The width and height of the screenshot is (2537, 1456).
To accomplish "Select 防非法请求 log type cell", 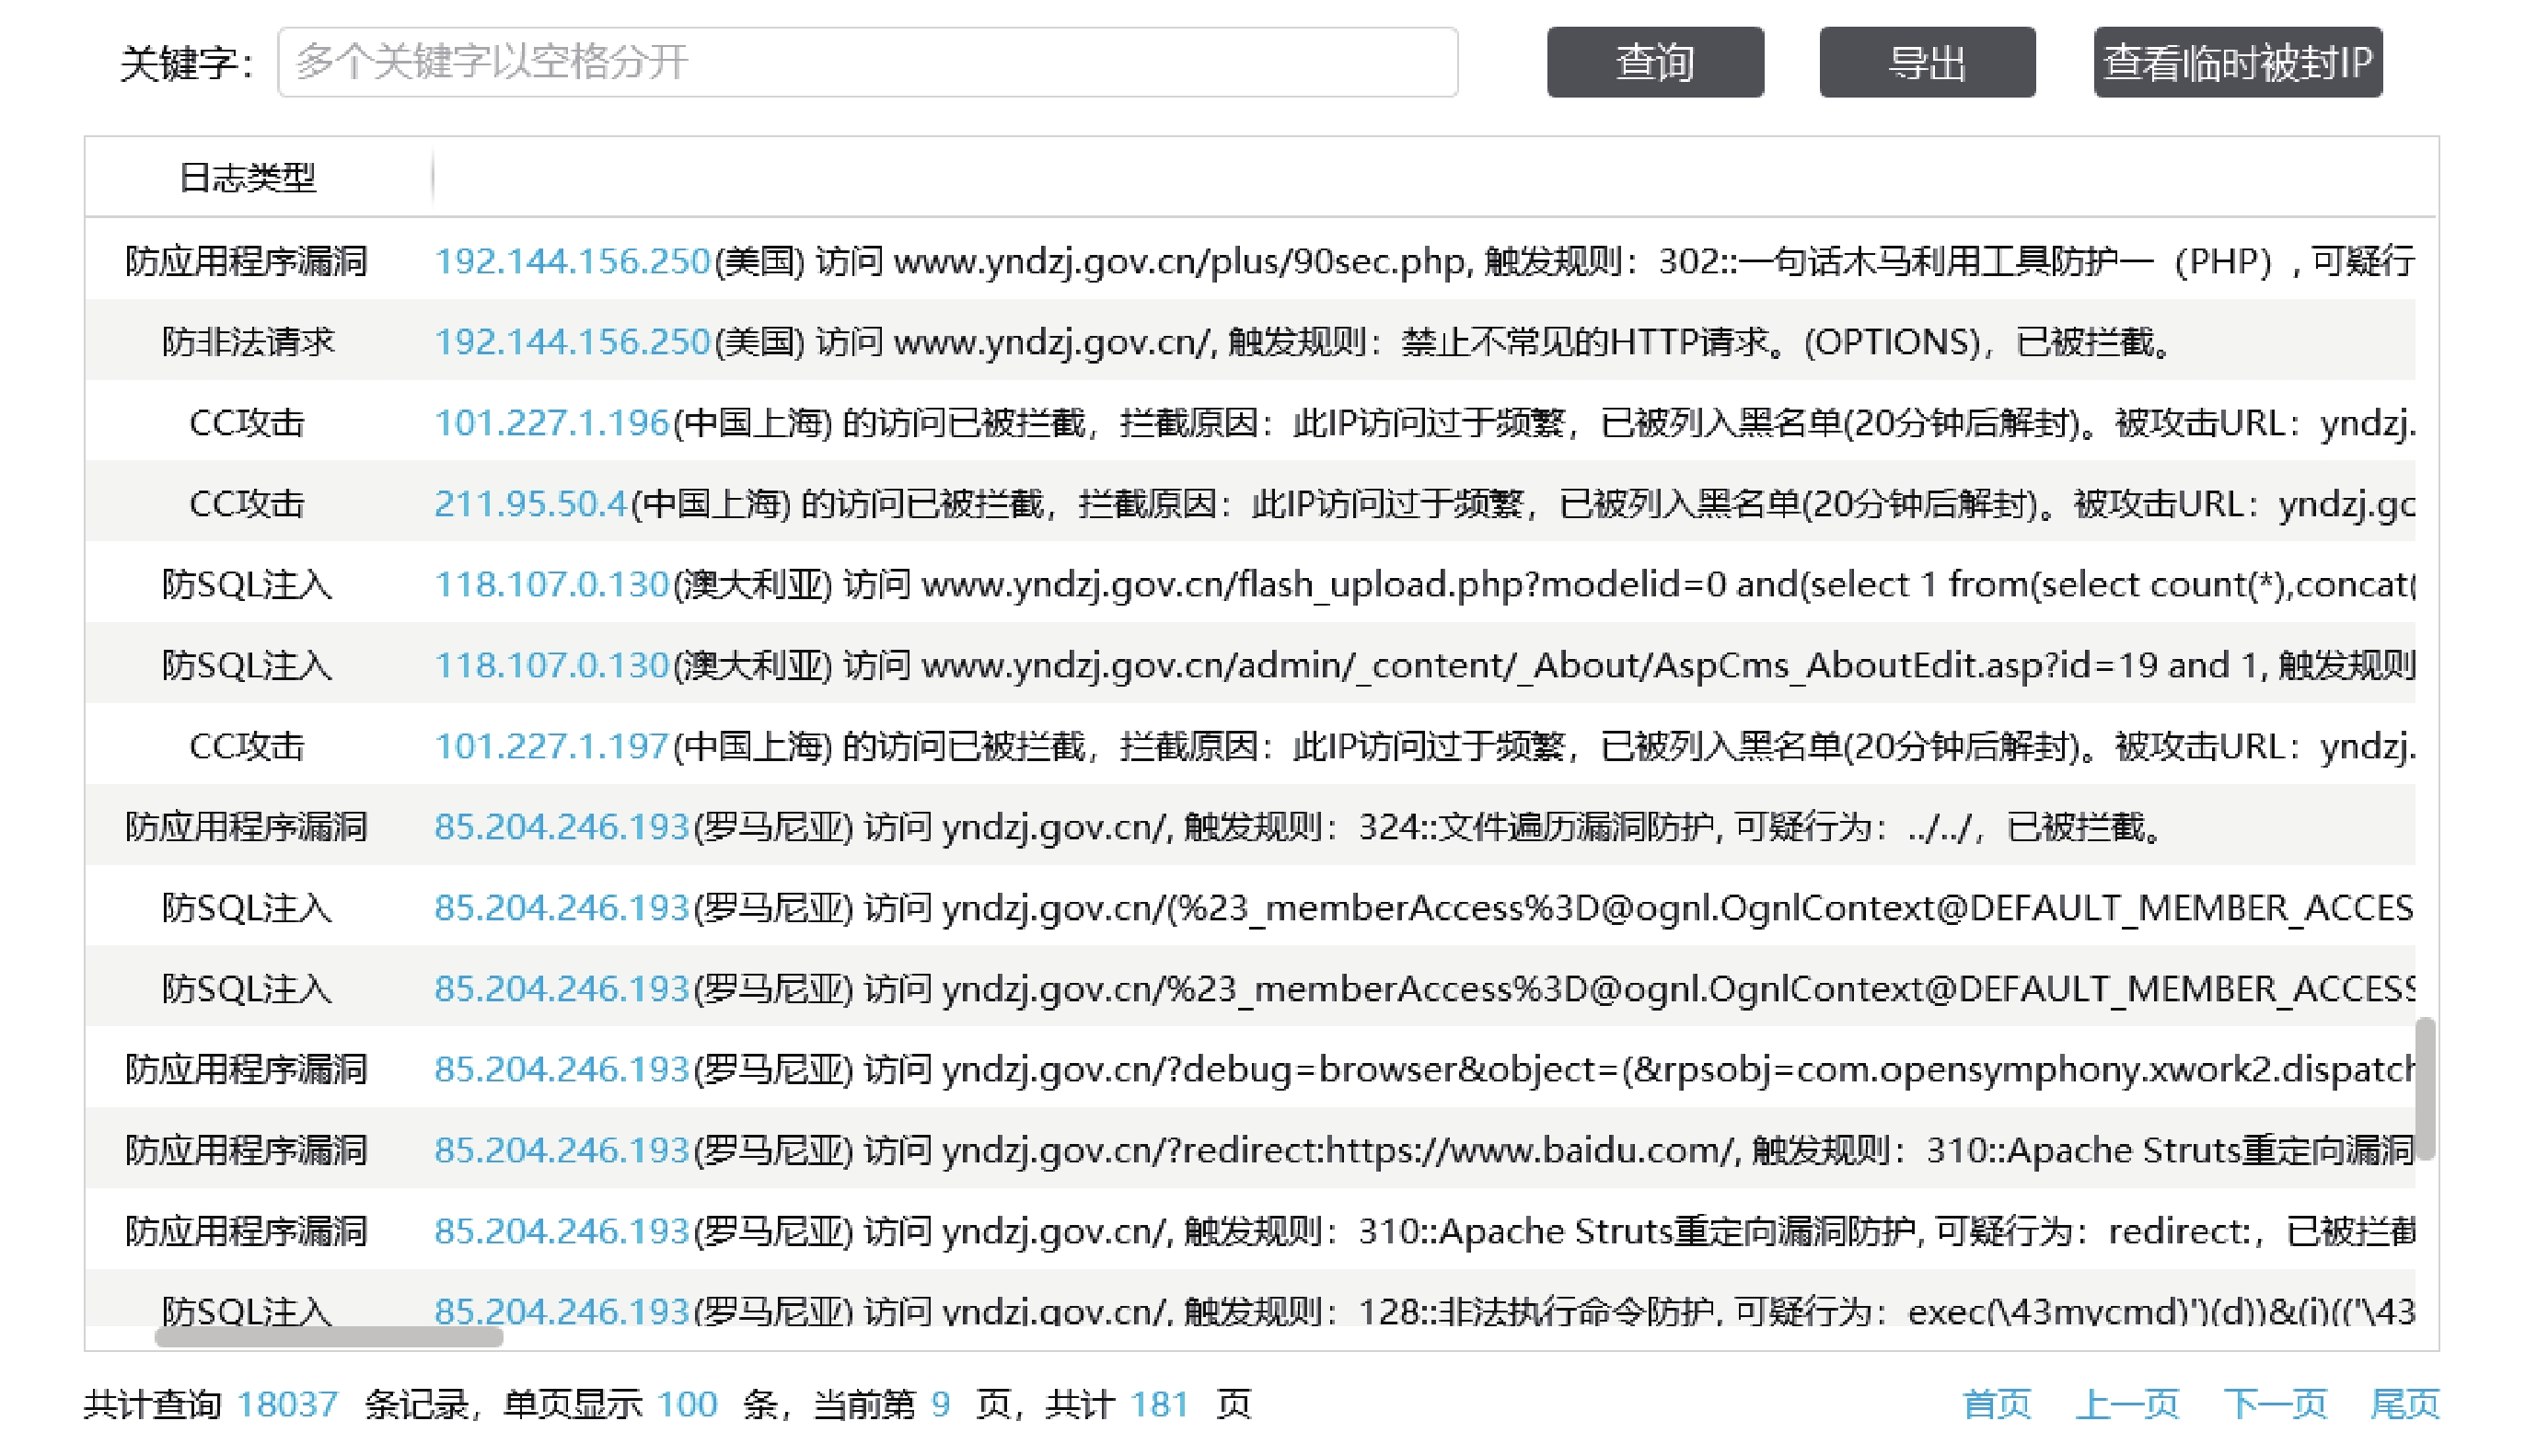I will tap(247, 342).
